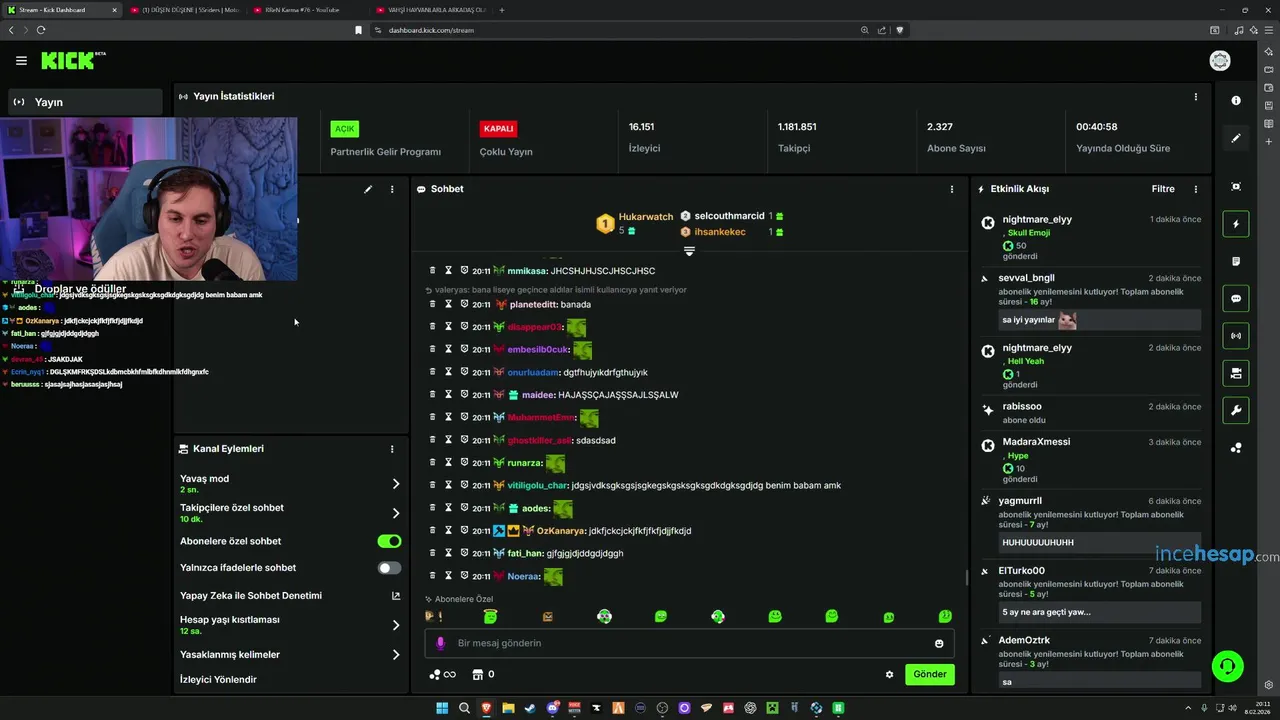The width and height of the screenshot is (1280, 720).
Task: Switch to RReN Karma #78 YouTube tab
Action: coord(306,10)
